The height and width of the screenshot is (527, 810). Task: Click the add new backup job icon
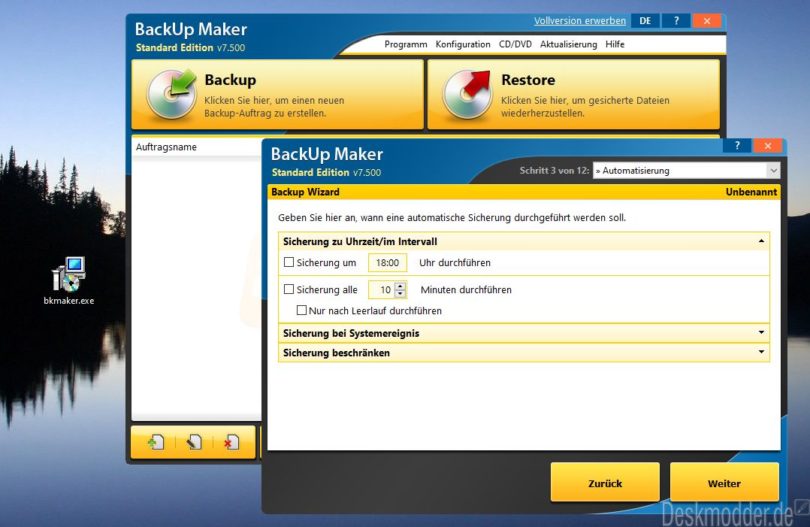(156, 442)
